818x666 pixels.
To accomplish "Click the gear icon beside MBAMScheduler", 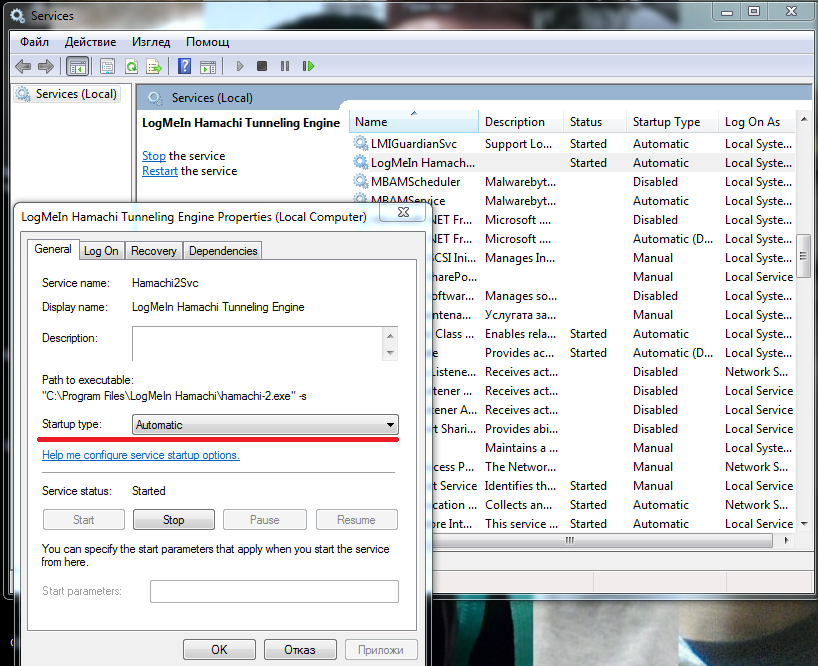I will (360, 181).
